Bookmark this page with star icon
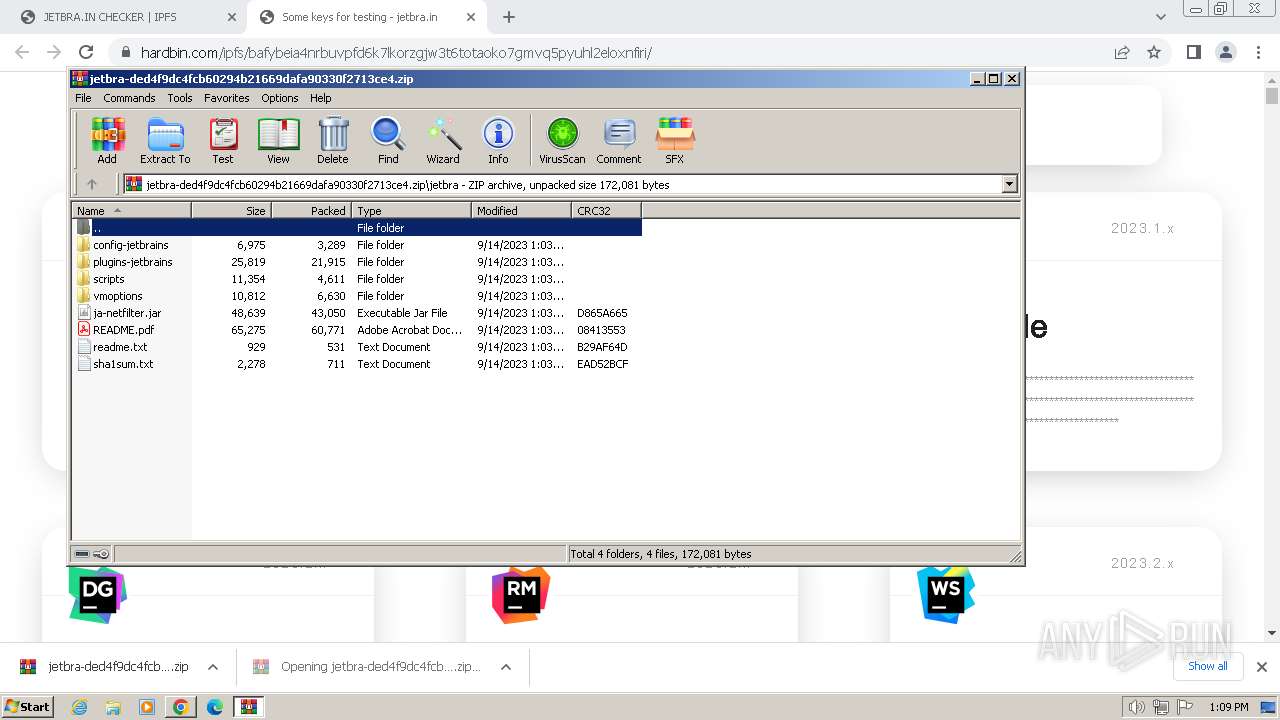Image resolution: width=1280 pixels, height=720 pixels. pyautogui.click(x=1154, y=52)
